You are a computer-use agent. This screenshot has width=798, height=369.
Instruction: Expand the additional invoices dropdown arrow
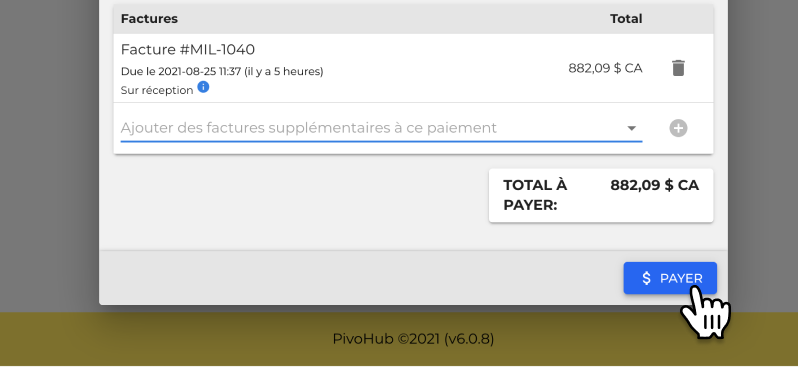[x=631, y=128]
